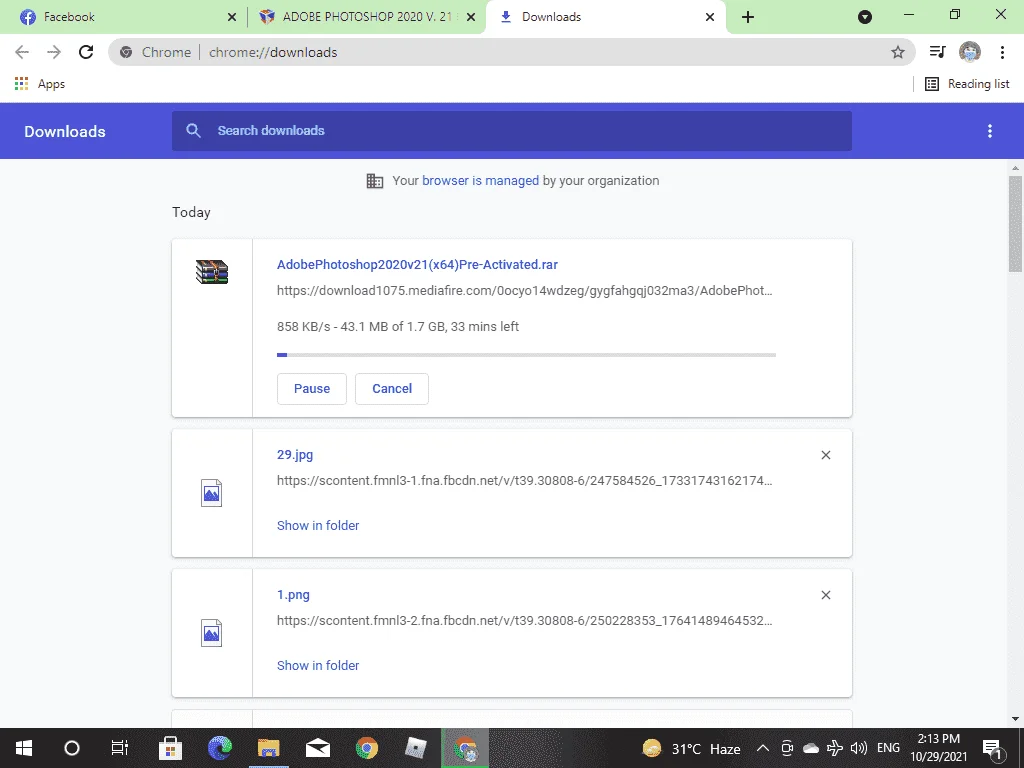Click the scrollbar down arrow
The height and width of the screenshot is (768, 1024).
(1015, 719)
